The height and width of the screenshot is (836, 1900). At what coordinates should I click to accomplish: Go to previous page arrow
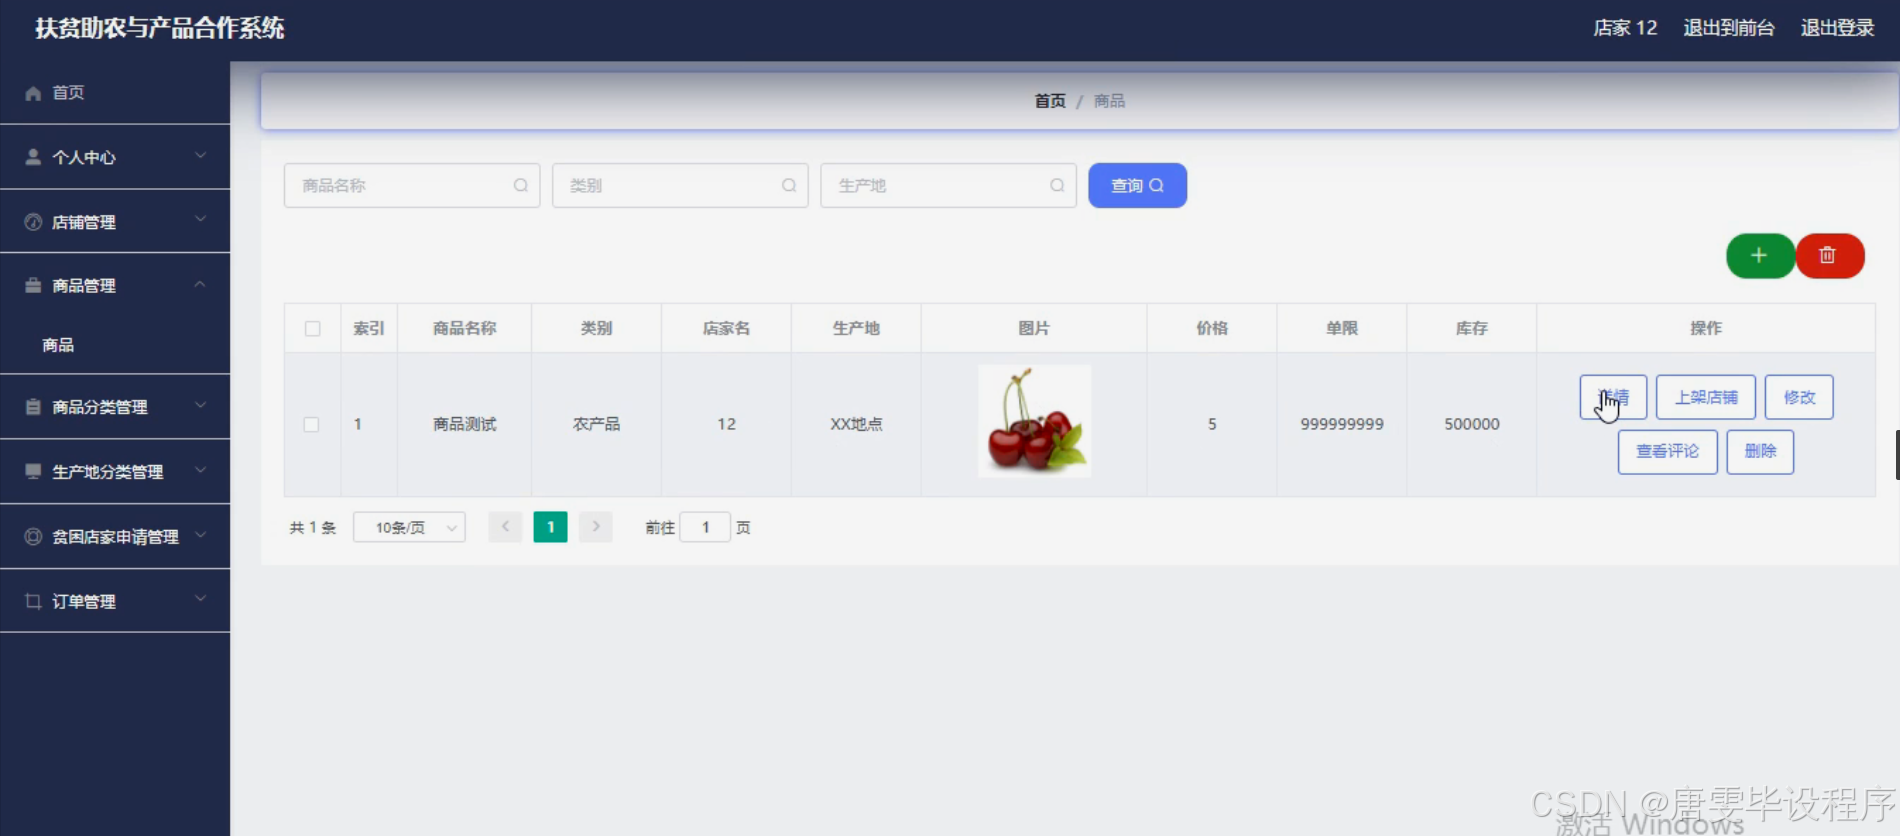point(505,527)
